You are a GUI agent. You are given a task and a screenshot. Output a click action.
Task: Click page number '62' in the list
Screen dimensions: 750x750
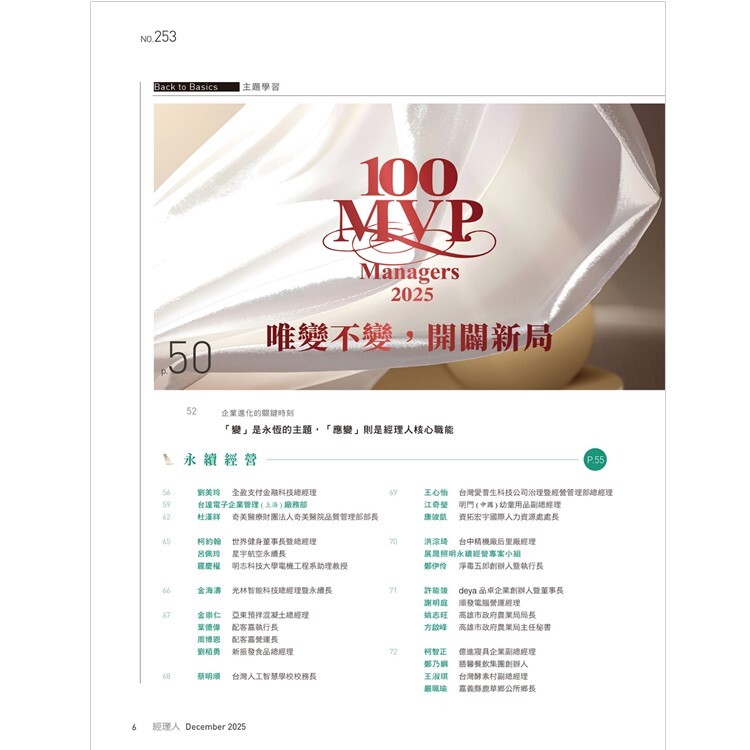pyautogui.click(x=166, y=517)
